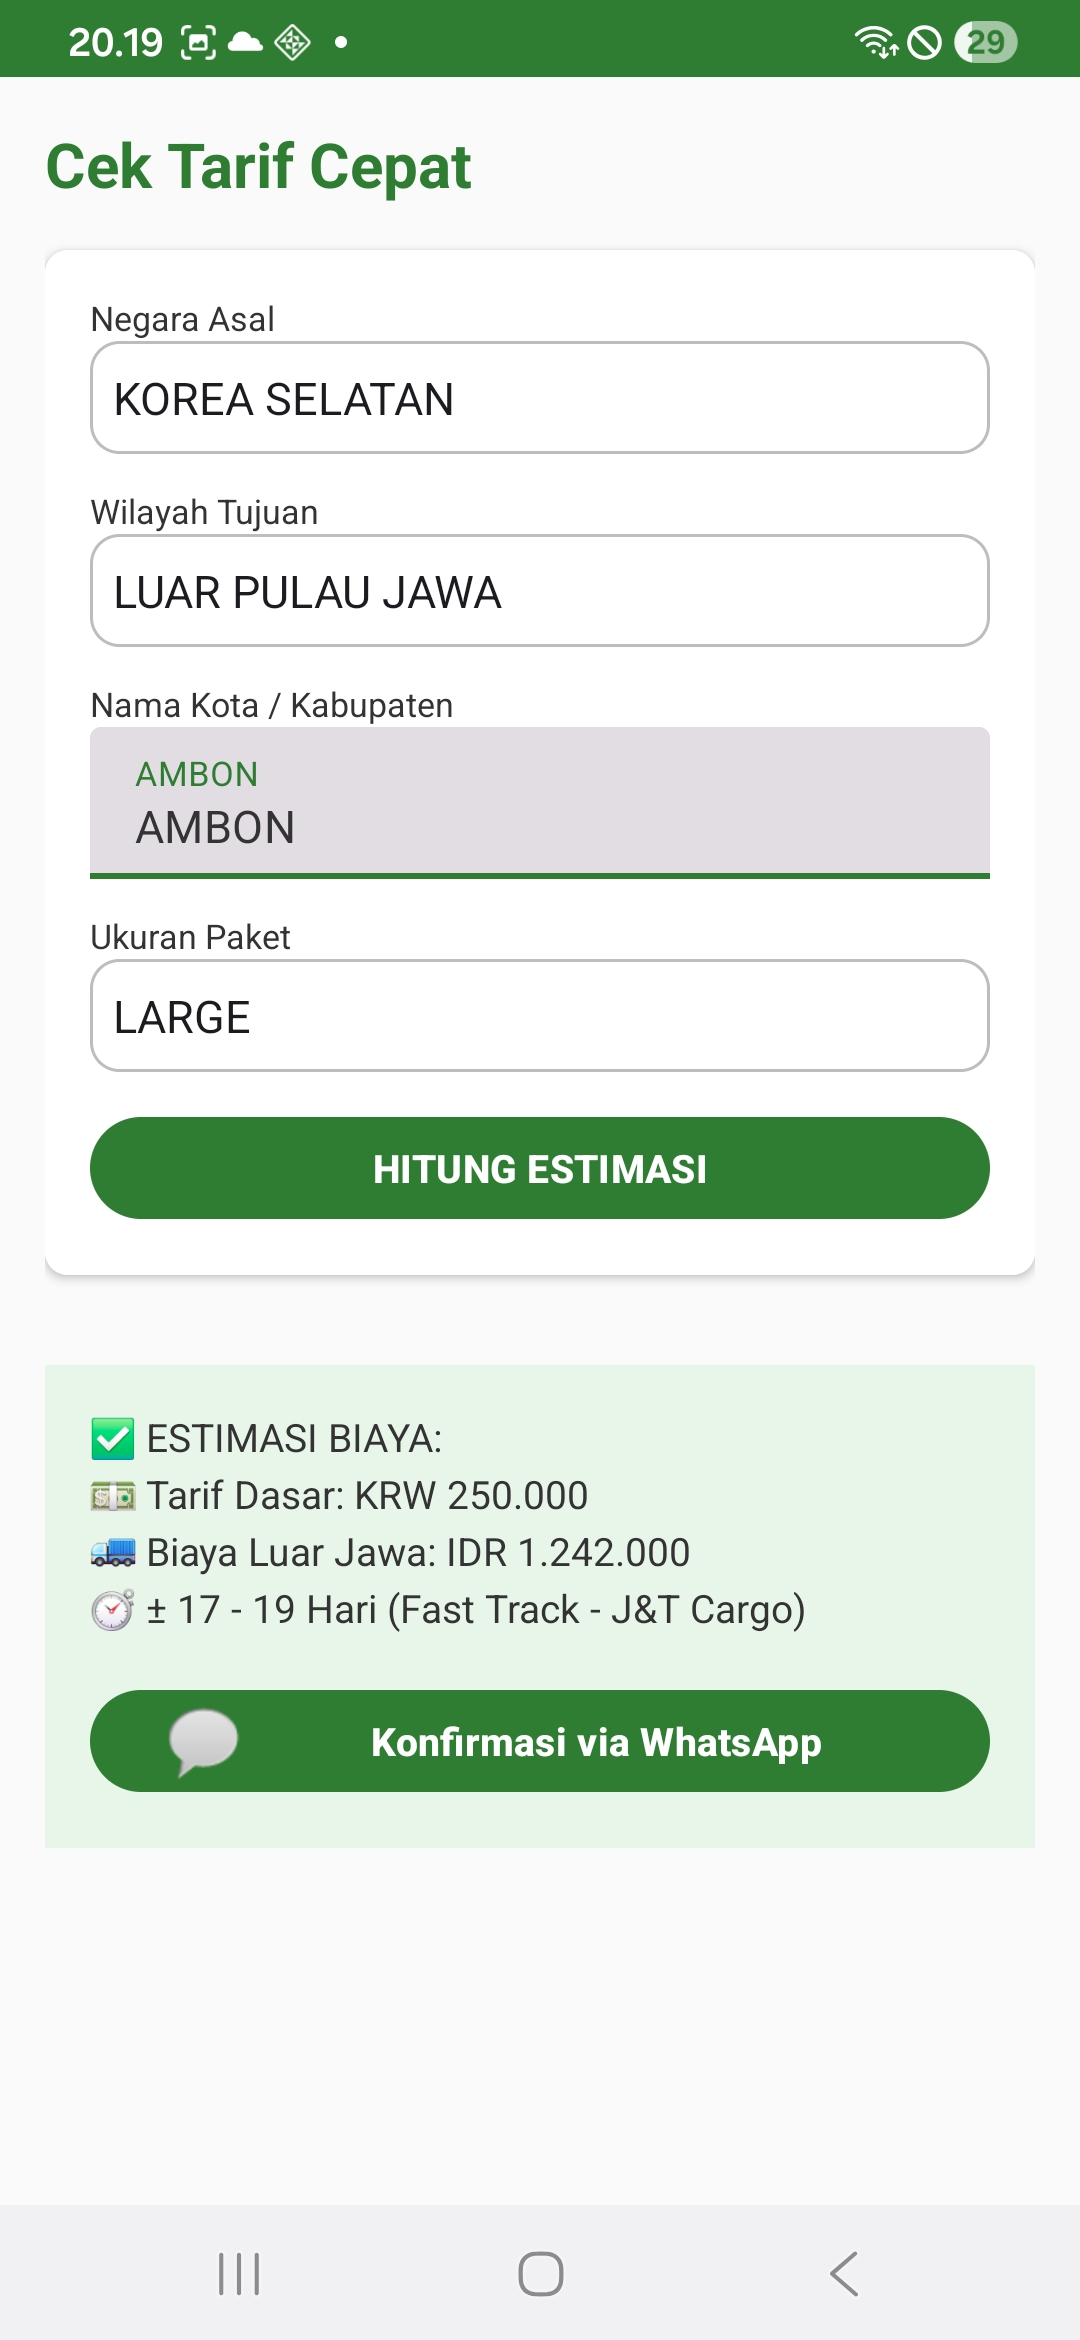Tap the Biaya Luar Jawa cost line
This screenshot has height=2340, width=1080.
(x=418, y=1553)
